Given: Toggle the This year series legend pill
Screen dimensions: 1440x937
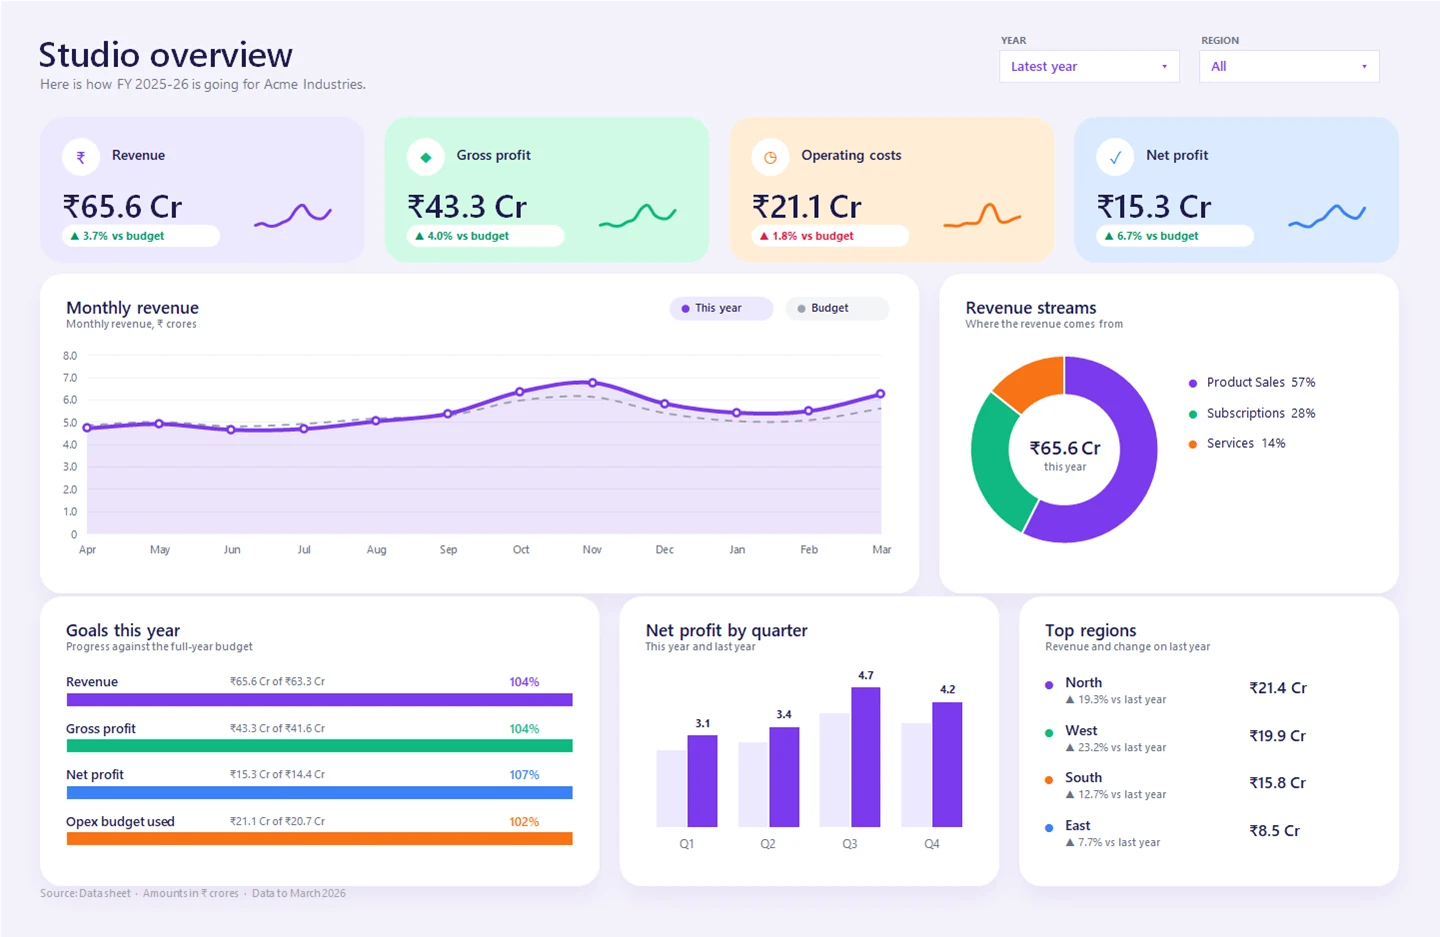Looking at the screenshot, I should coord(721,308).
